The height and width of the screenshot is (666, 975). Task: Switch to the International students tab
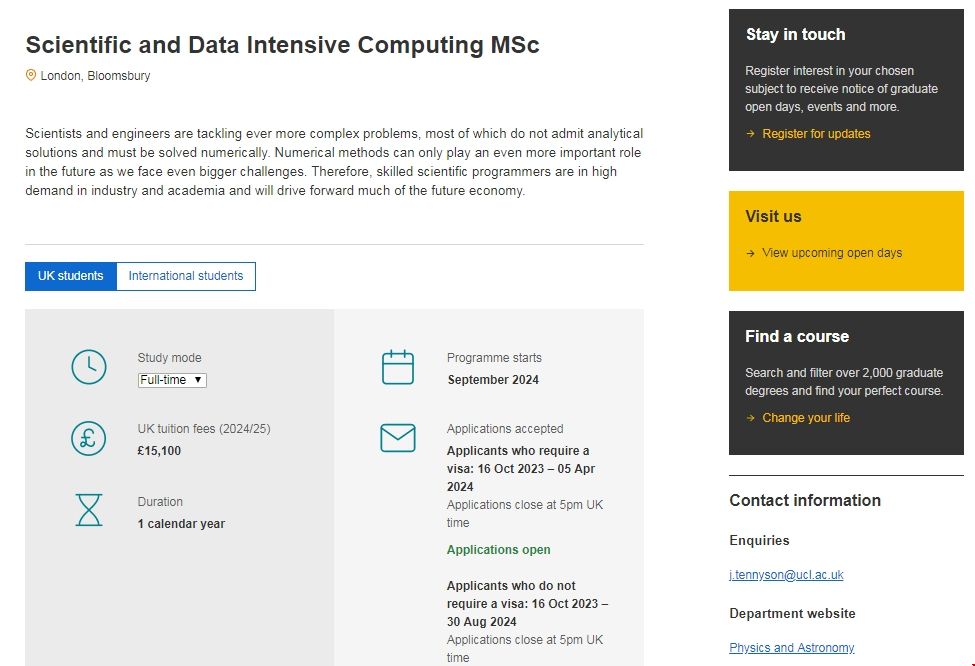pyautogui.click(x=186, y=276)
